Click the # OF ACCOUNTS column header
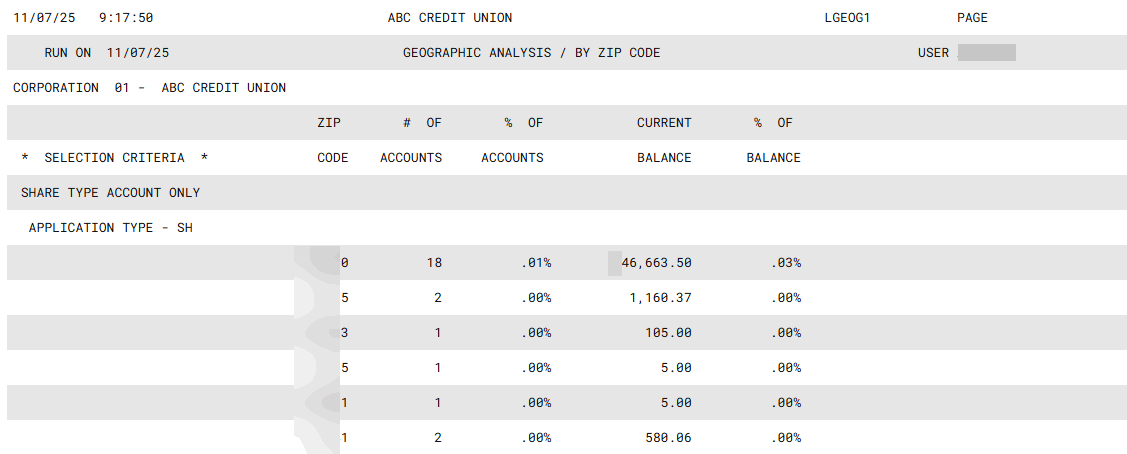 [x=411, y=140]
